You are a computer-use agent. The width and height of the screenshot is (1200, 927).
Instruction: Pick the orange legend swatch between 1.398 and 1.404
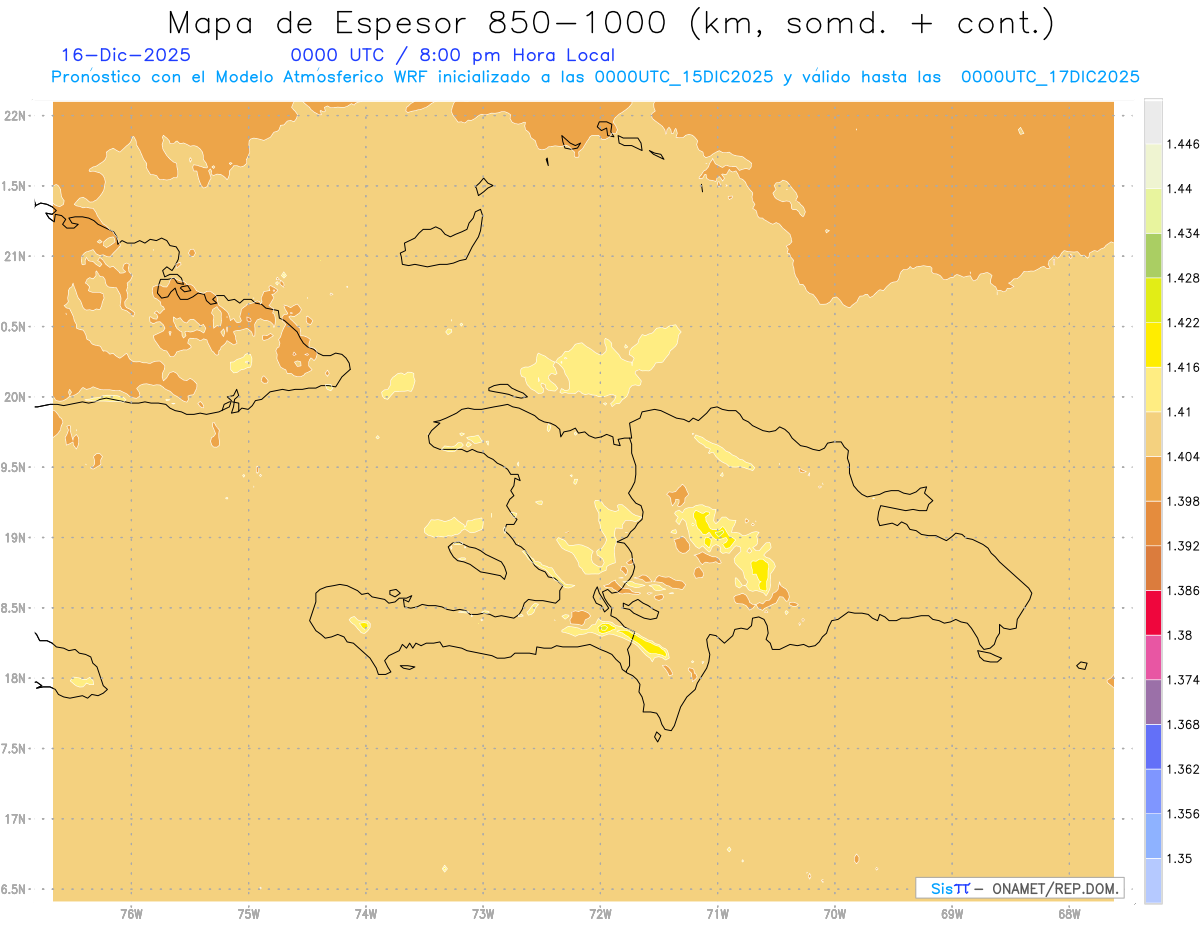[x=1153, y=479]
